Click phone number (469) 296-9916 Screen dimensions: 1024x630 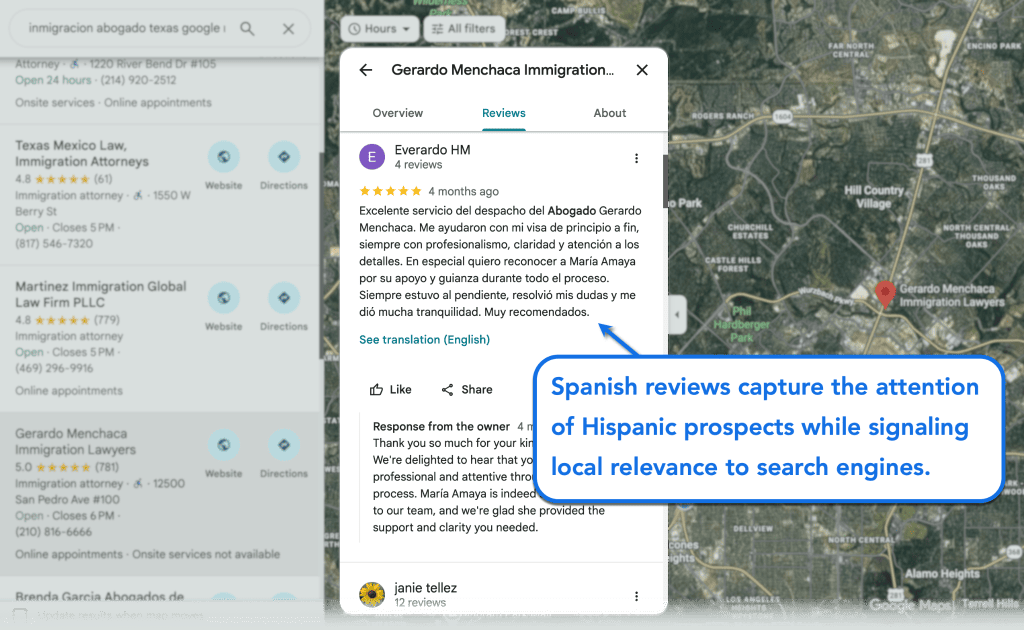click(54, 368)
